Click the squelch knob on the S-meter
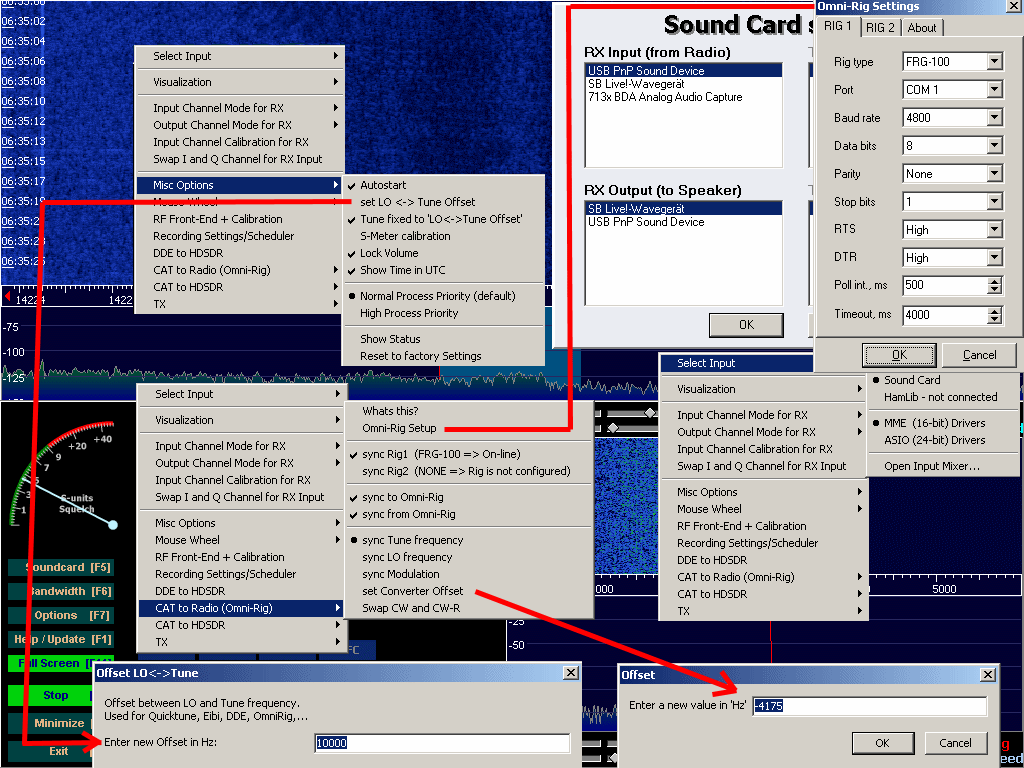 (x=112, y=524)
